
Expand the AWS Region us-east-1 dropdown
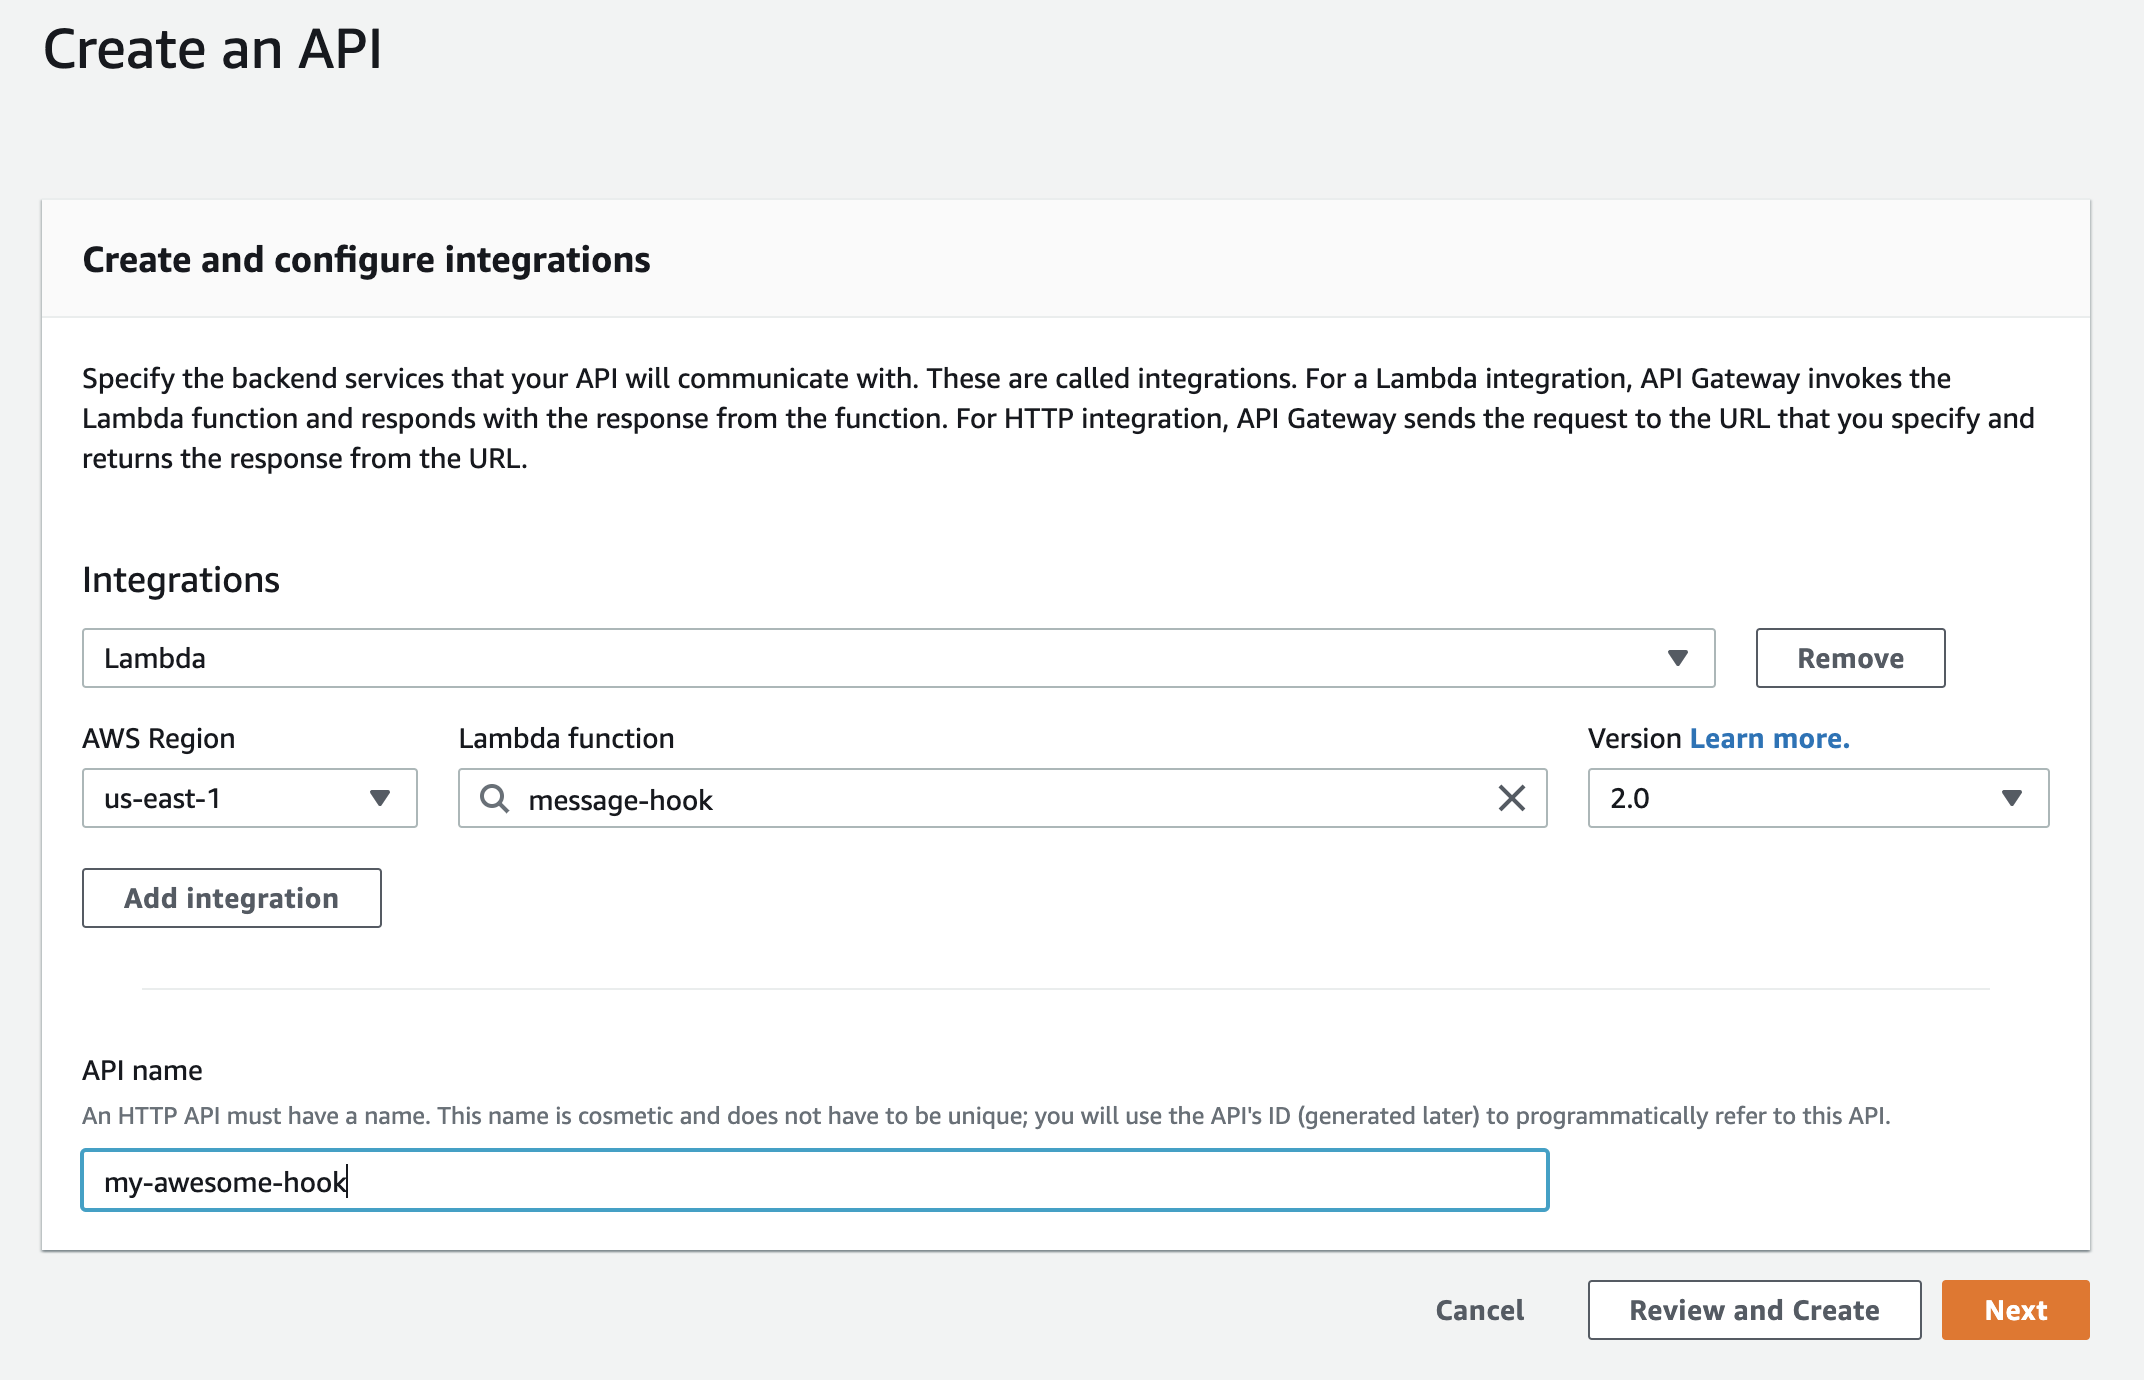point(248,798)
